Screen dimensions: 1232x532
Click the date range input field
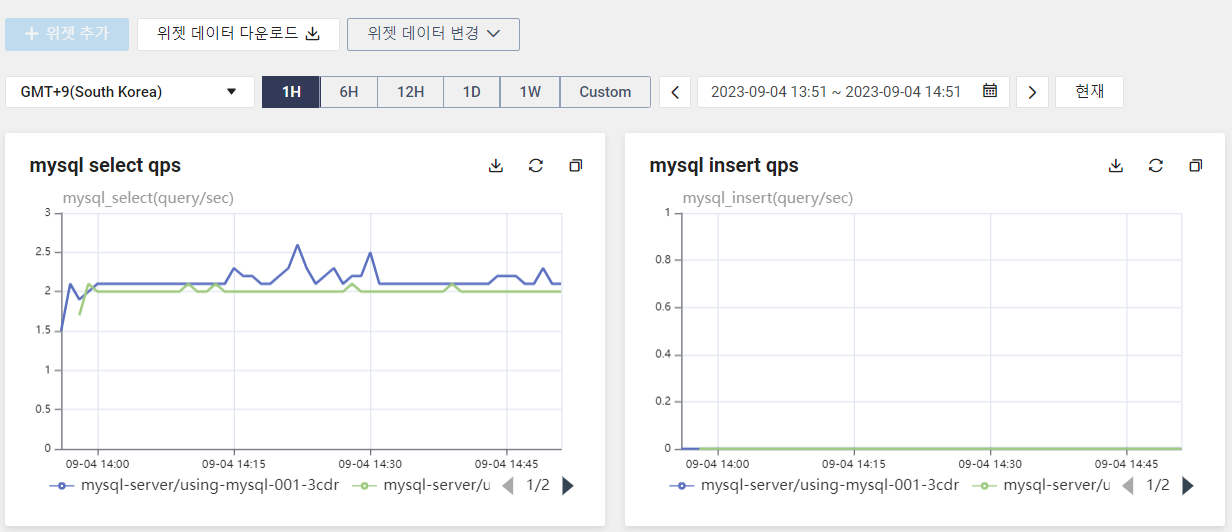[853, 92]
